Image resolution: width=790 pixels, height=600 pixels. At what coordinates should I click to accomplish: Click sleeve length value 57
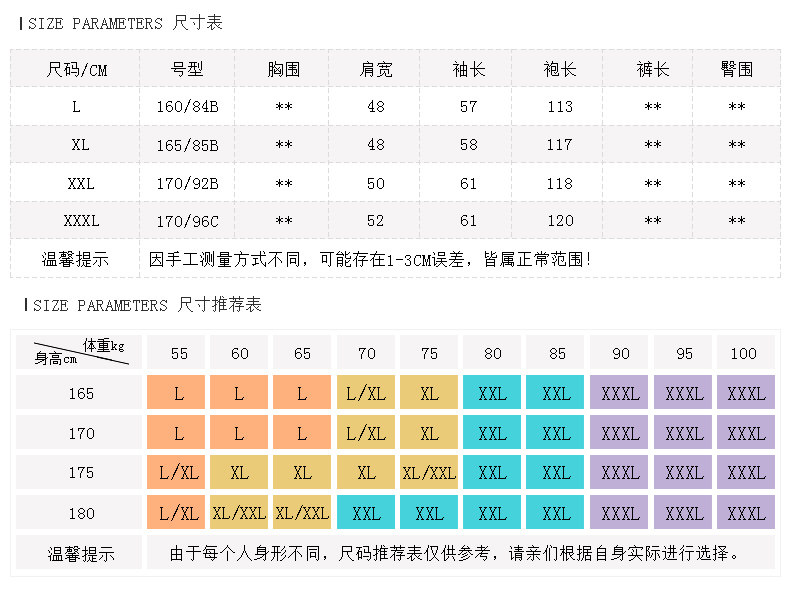click(469, 107)
